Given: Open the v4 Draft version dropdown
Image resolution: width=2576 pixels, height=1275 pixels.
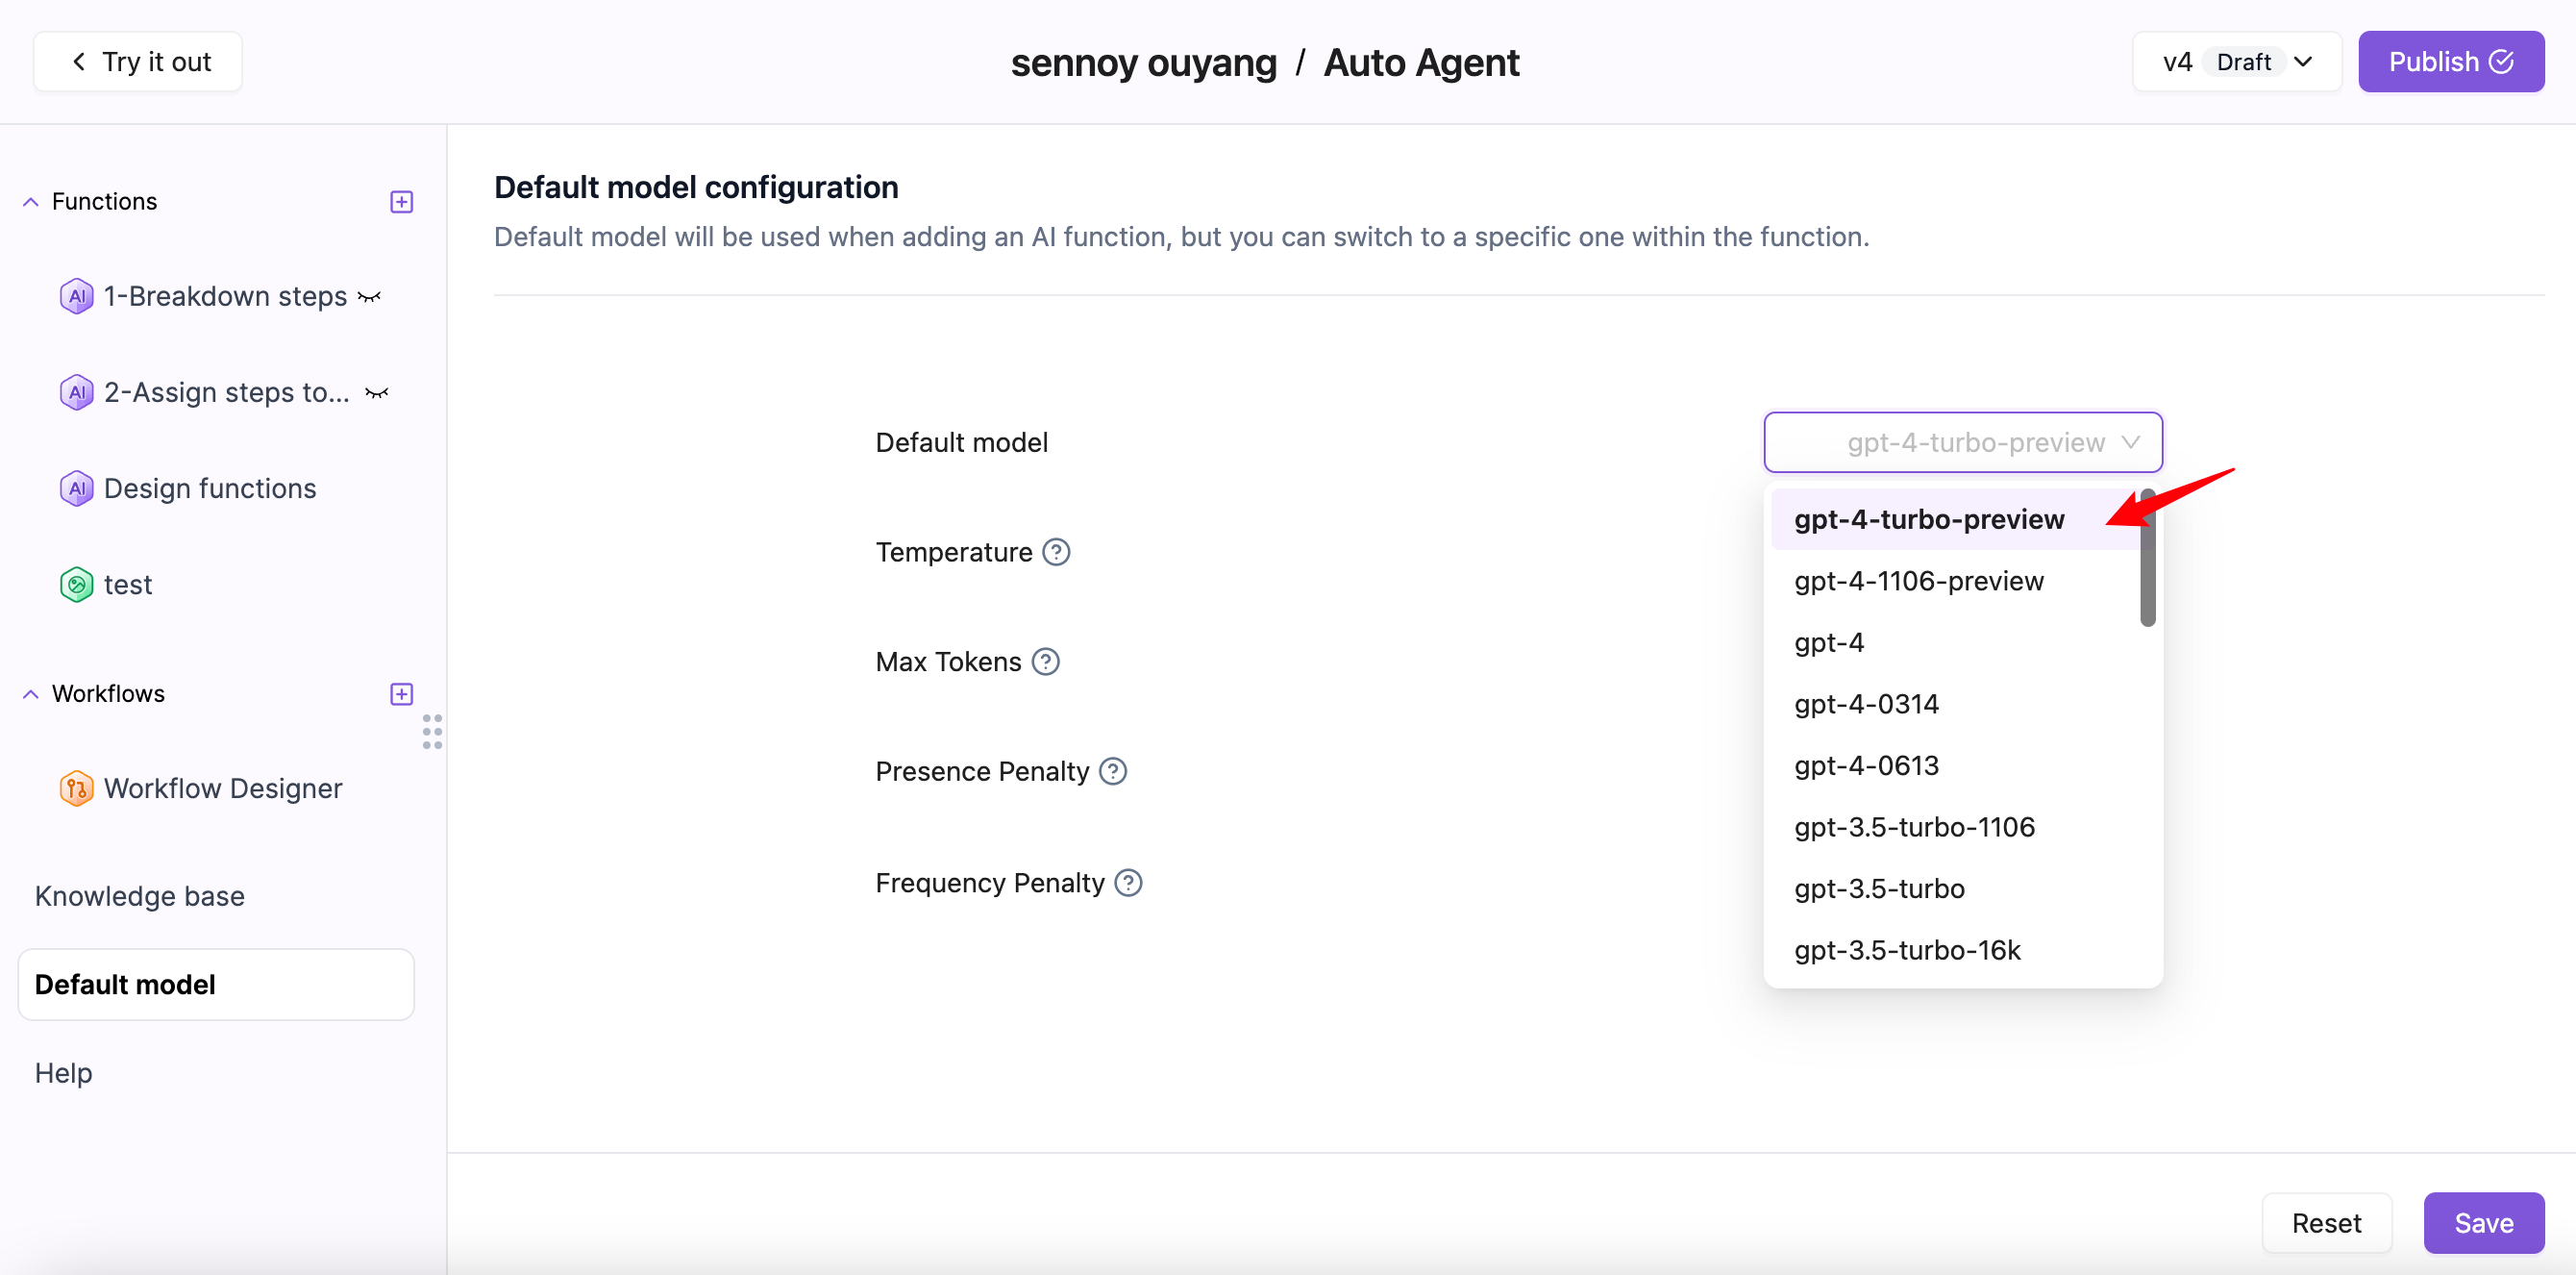Looking at the screenshot, I should pos(2236,62).
